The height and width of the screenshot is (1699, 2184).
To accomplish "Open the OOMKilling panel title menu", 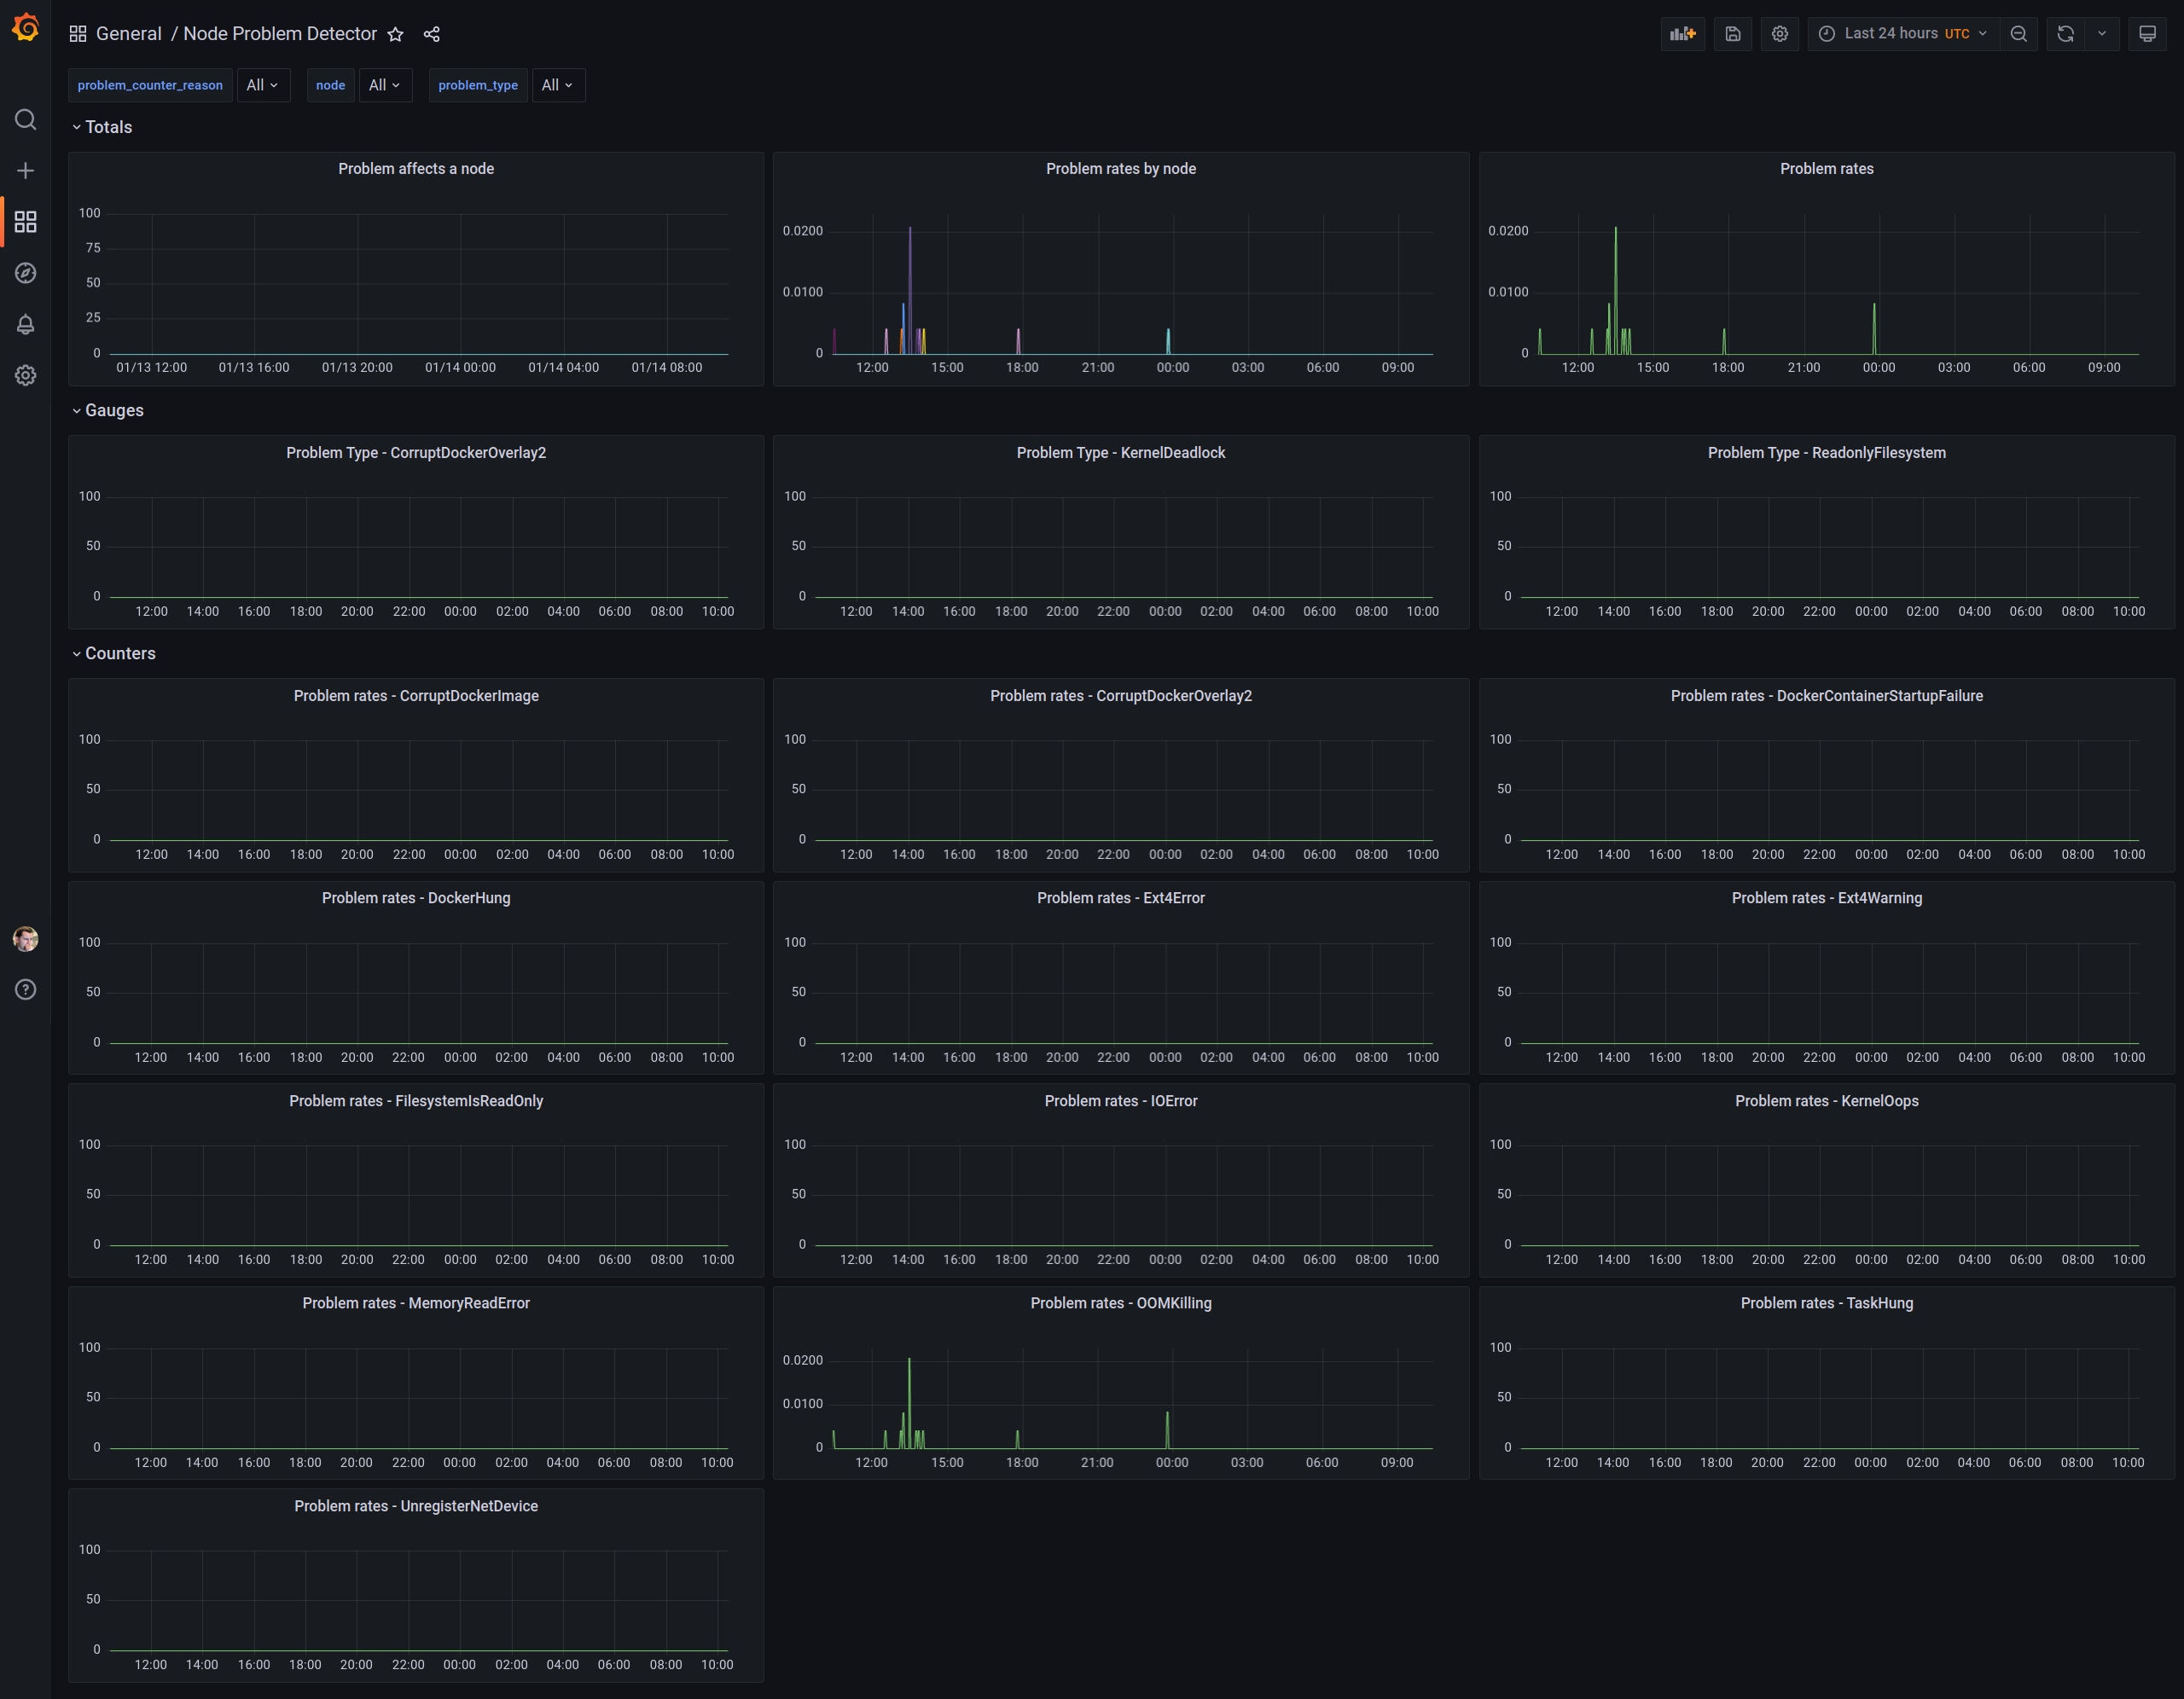I will click(1120, 1303).
